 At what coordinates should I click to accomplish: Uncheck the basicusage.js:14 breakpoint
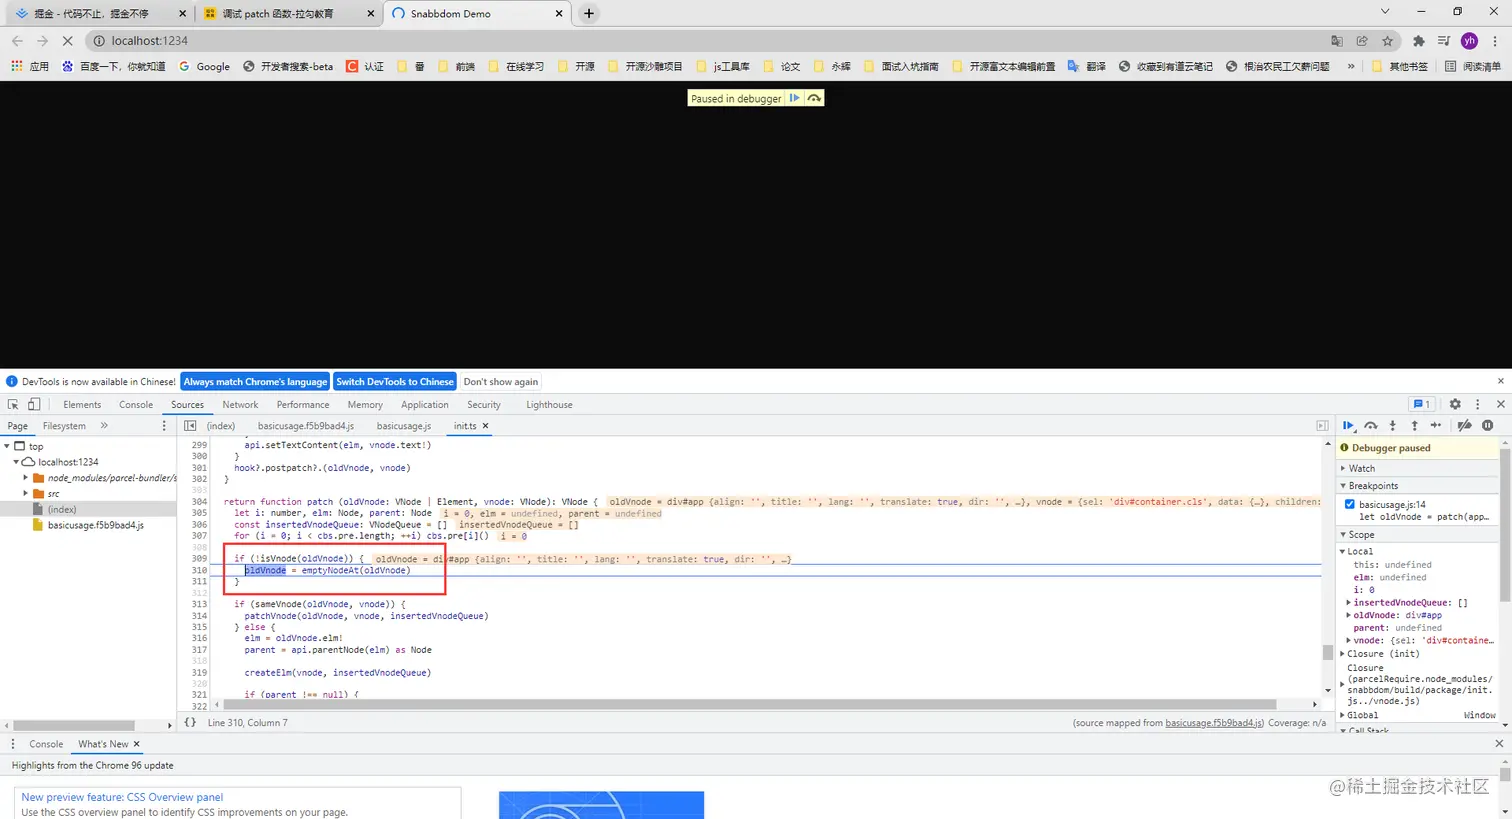1350,504
